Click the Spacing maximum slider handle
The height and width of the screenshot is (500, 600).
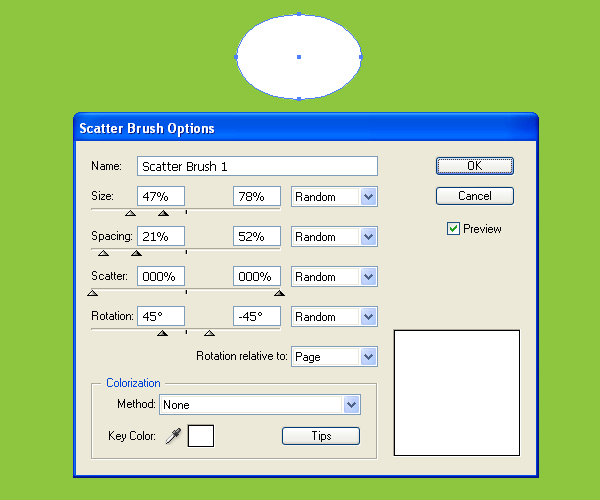(136, 253)
